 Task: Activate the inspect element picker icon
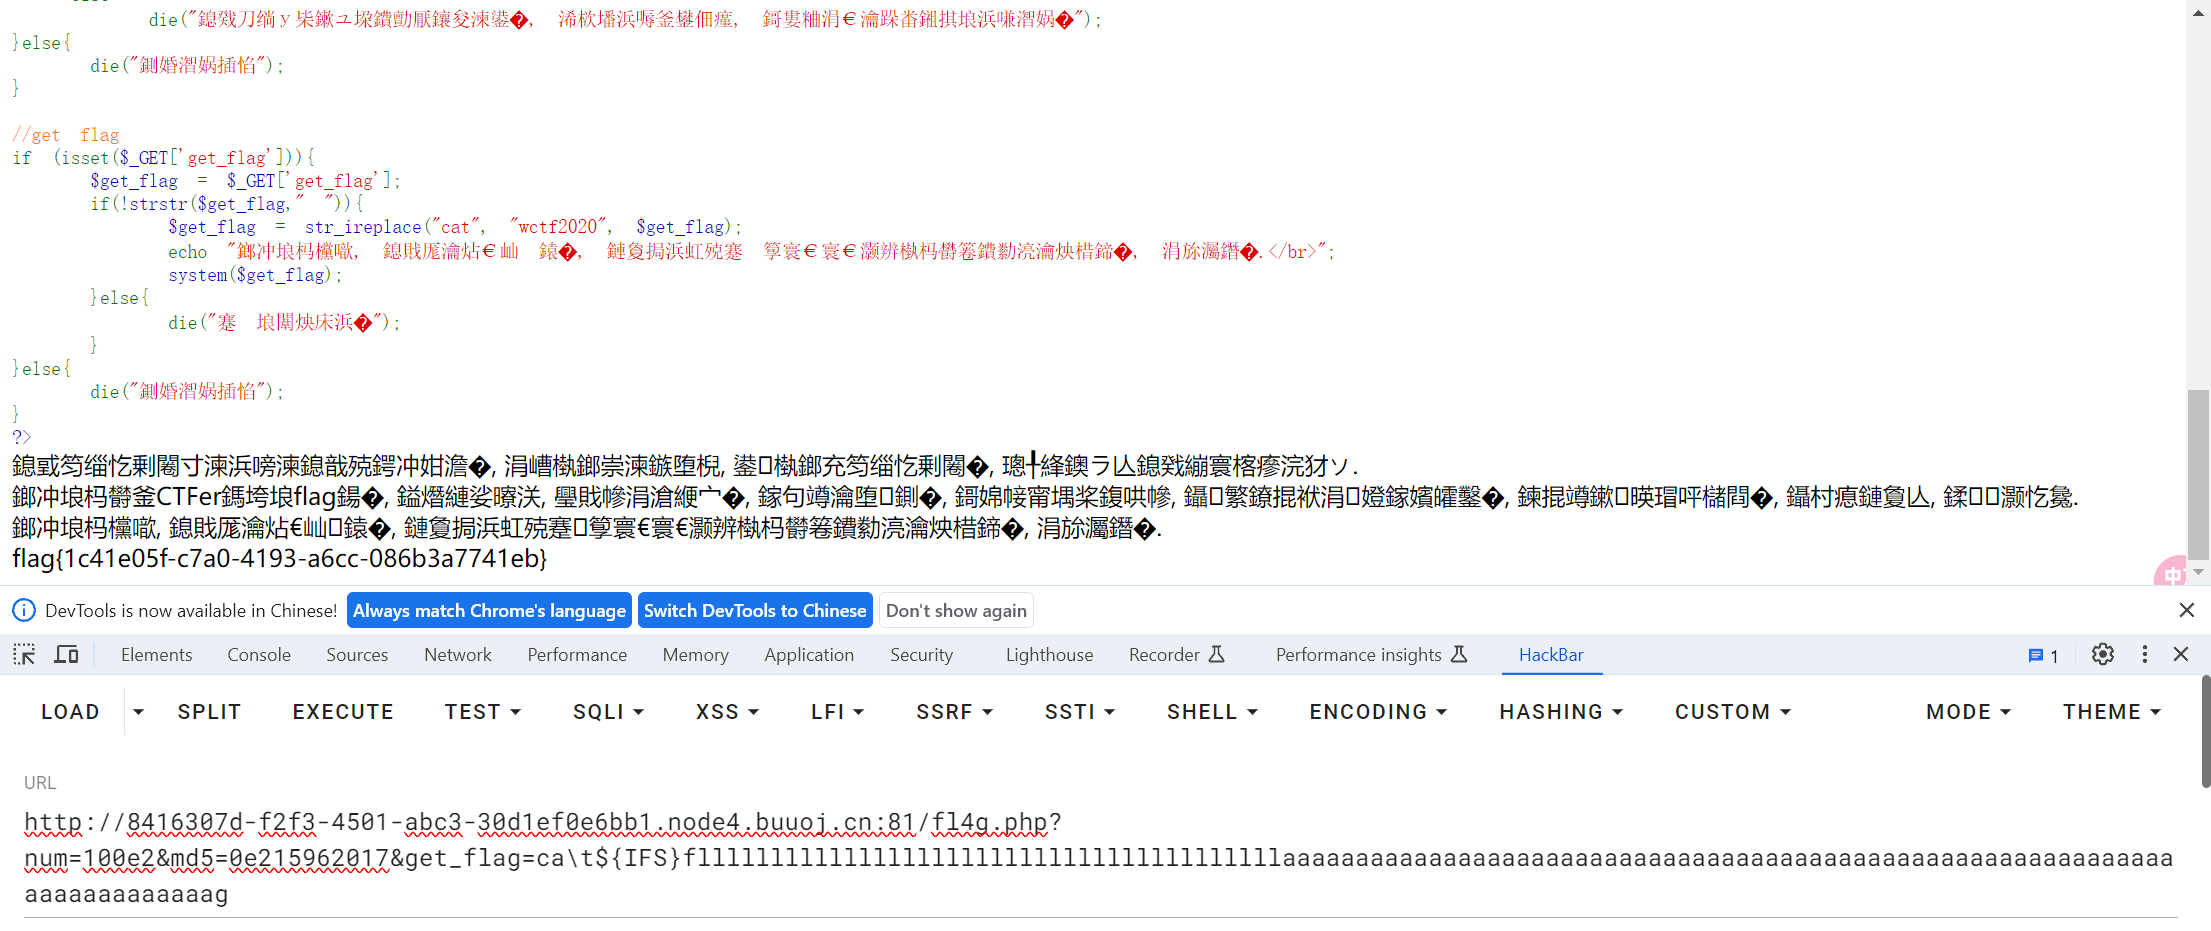click(24, 655)
